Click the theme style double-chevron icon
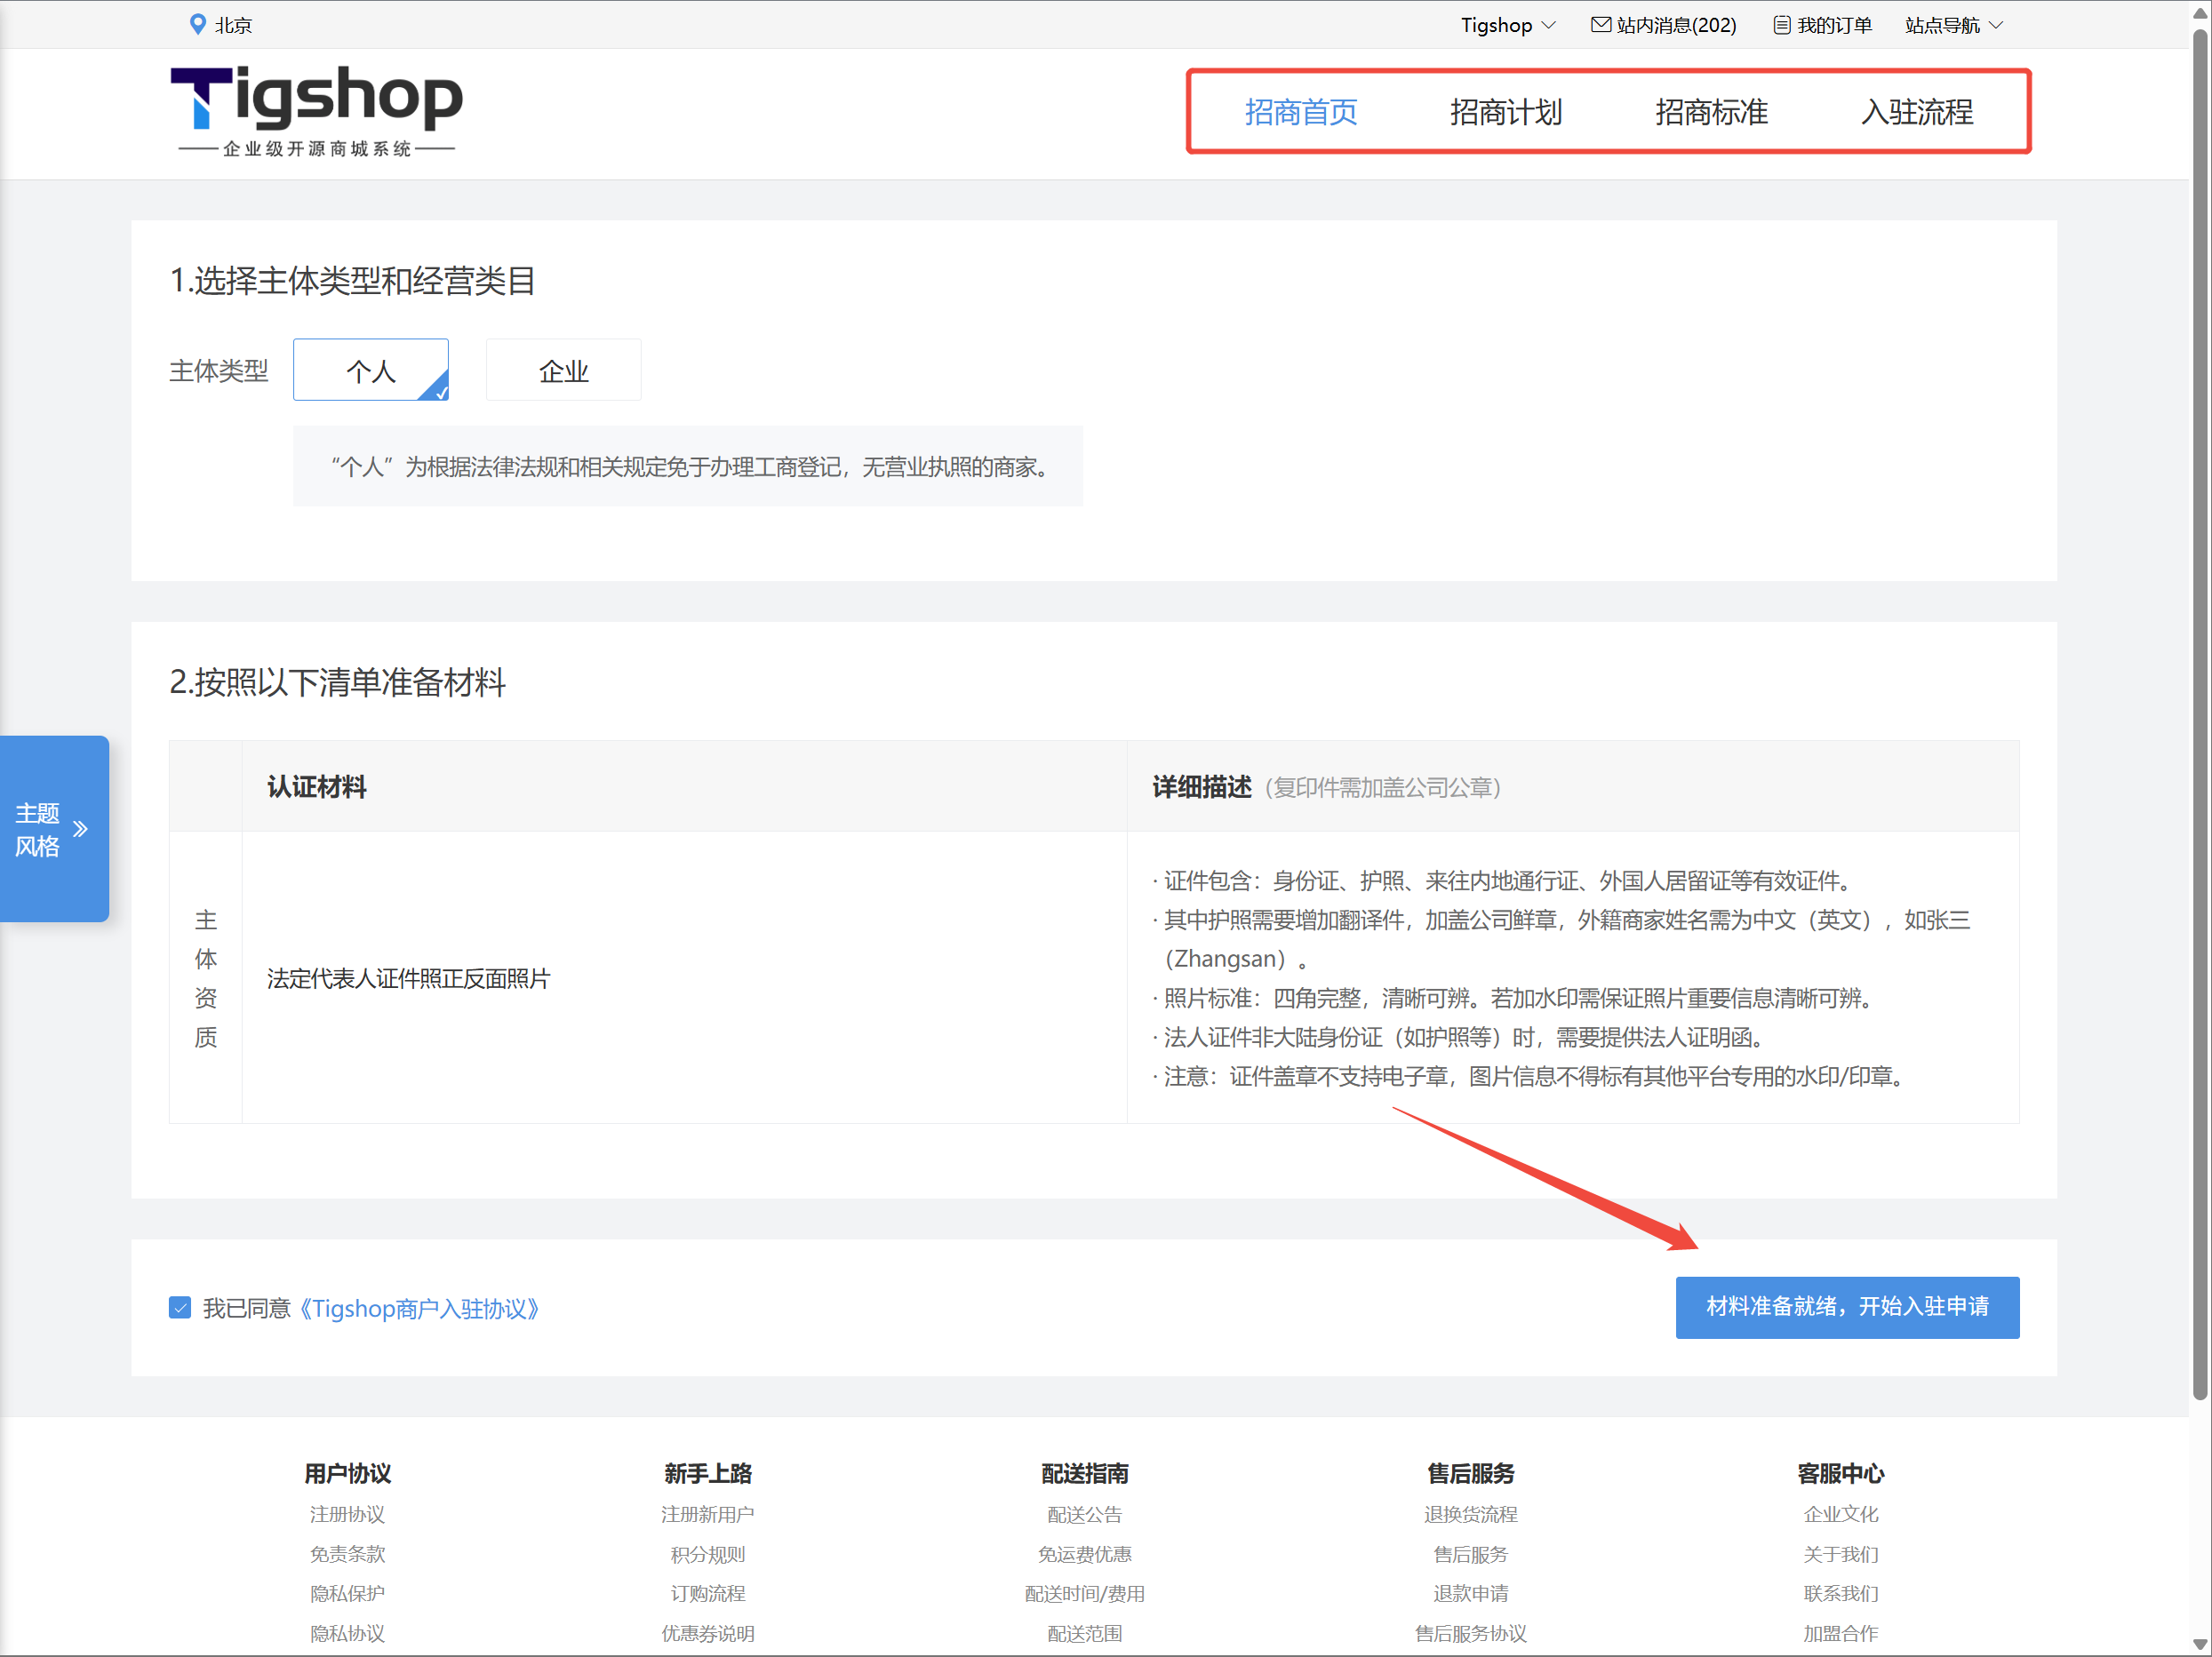Screen dimensions: 2212x1657 (x=81, y=829)
